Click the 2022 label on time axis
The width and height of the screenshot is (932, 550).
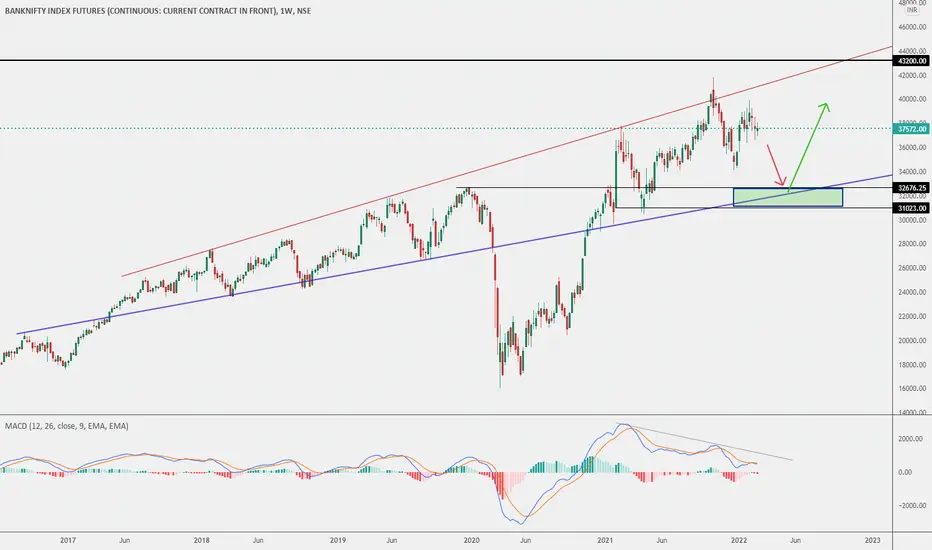739,540
